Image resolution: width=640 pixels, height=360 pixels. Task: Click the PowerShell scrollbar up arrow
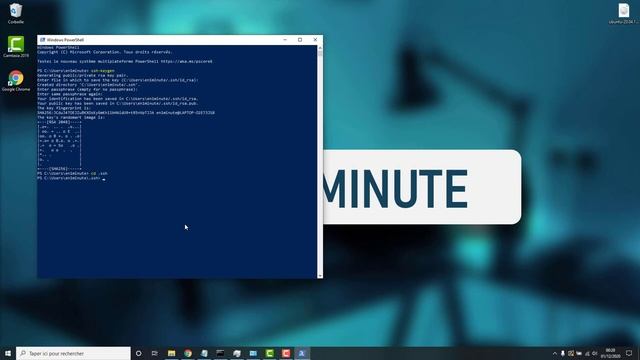pos(320,48)
